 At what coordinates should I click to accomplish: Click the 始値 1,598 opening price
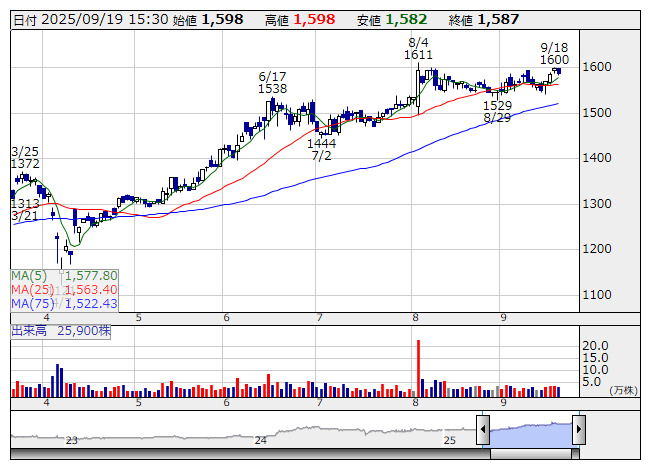(x=208, y=20)
